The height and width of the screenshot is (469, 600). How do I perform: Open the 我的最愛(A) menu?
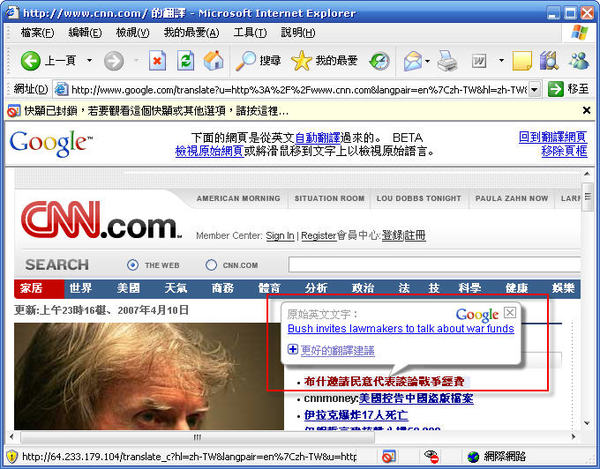pyautogui.click(x=191, y=33)
